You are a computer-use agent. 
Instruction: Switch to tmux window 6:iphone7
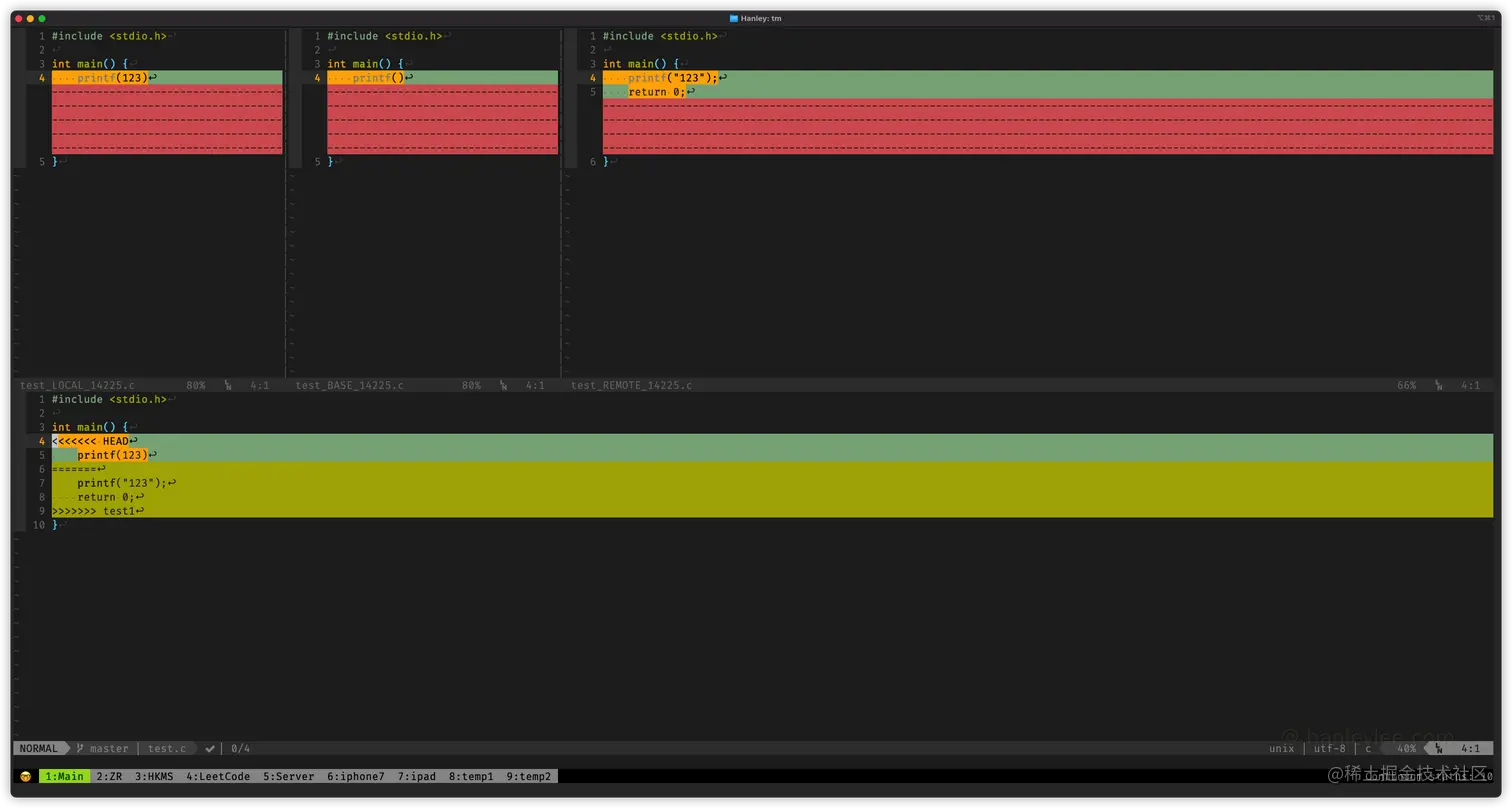pos(356,776)
